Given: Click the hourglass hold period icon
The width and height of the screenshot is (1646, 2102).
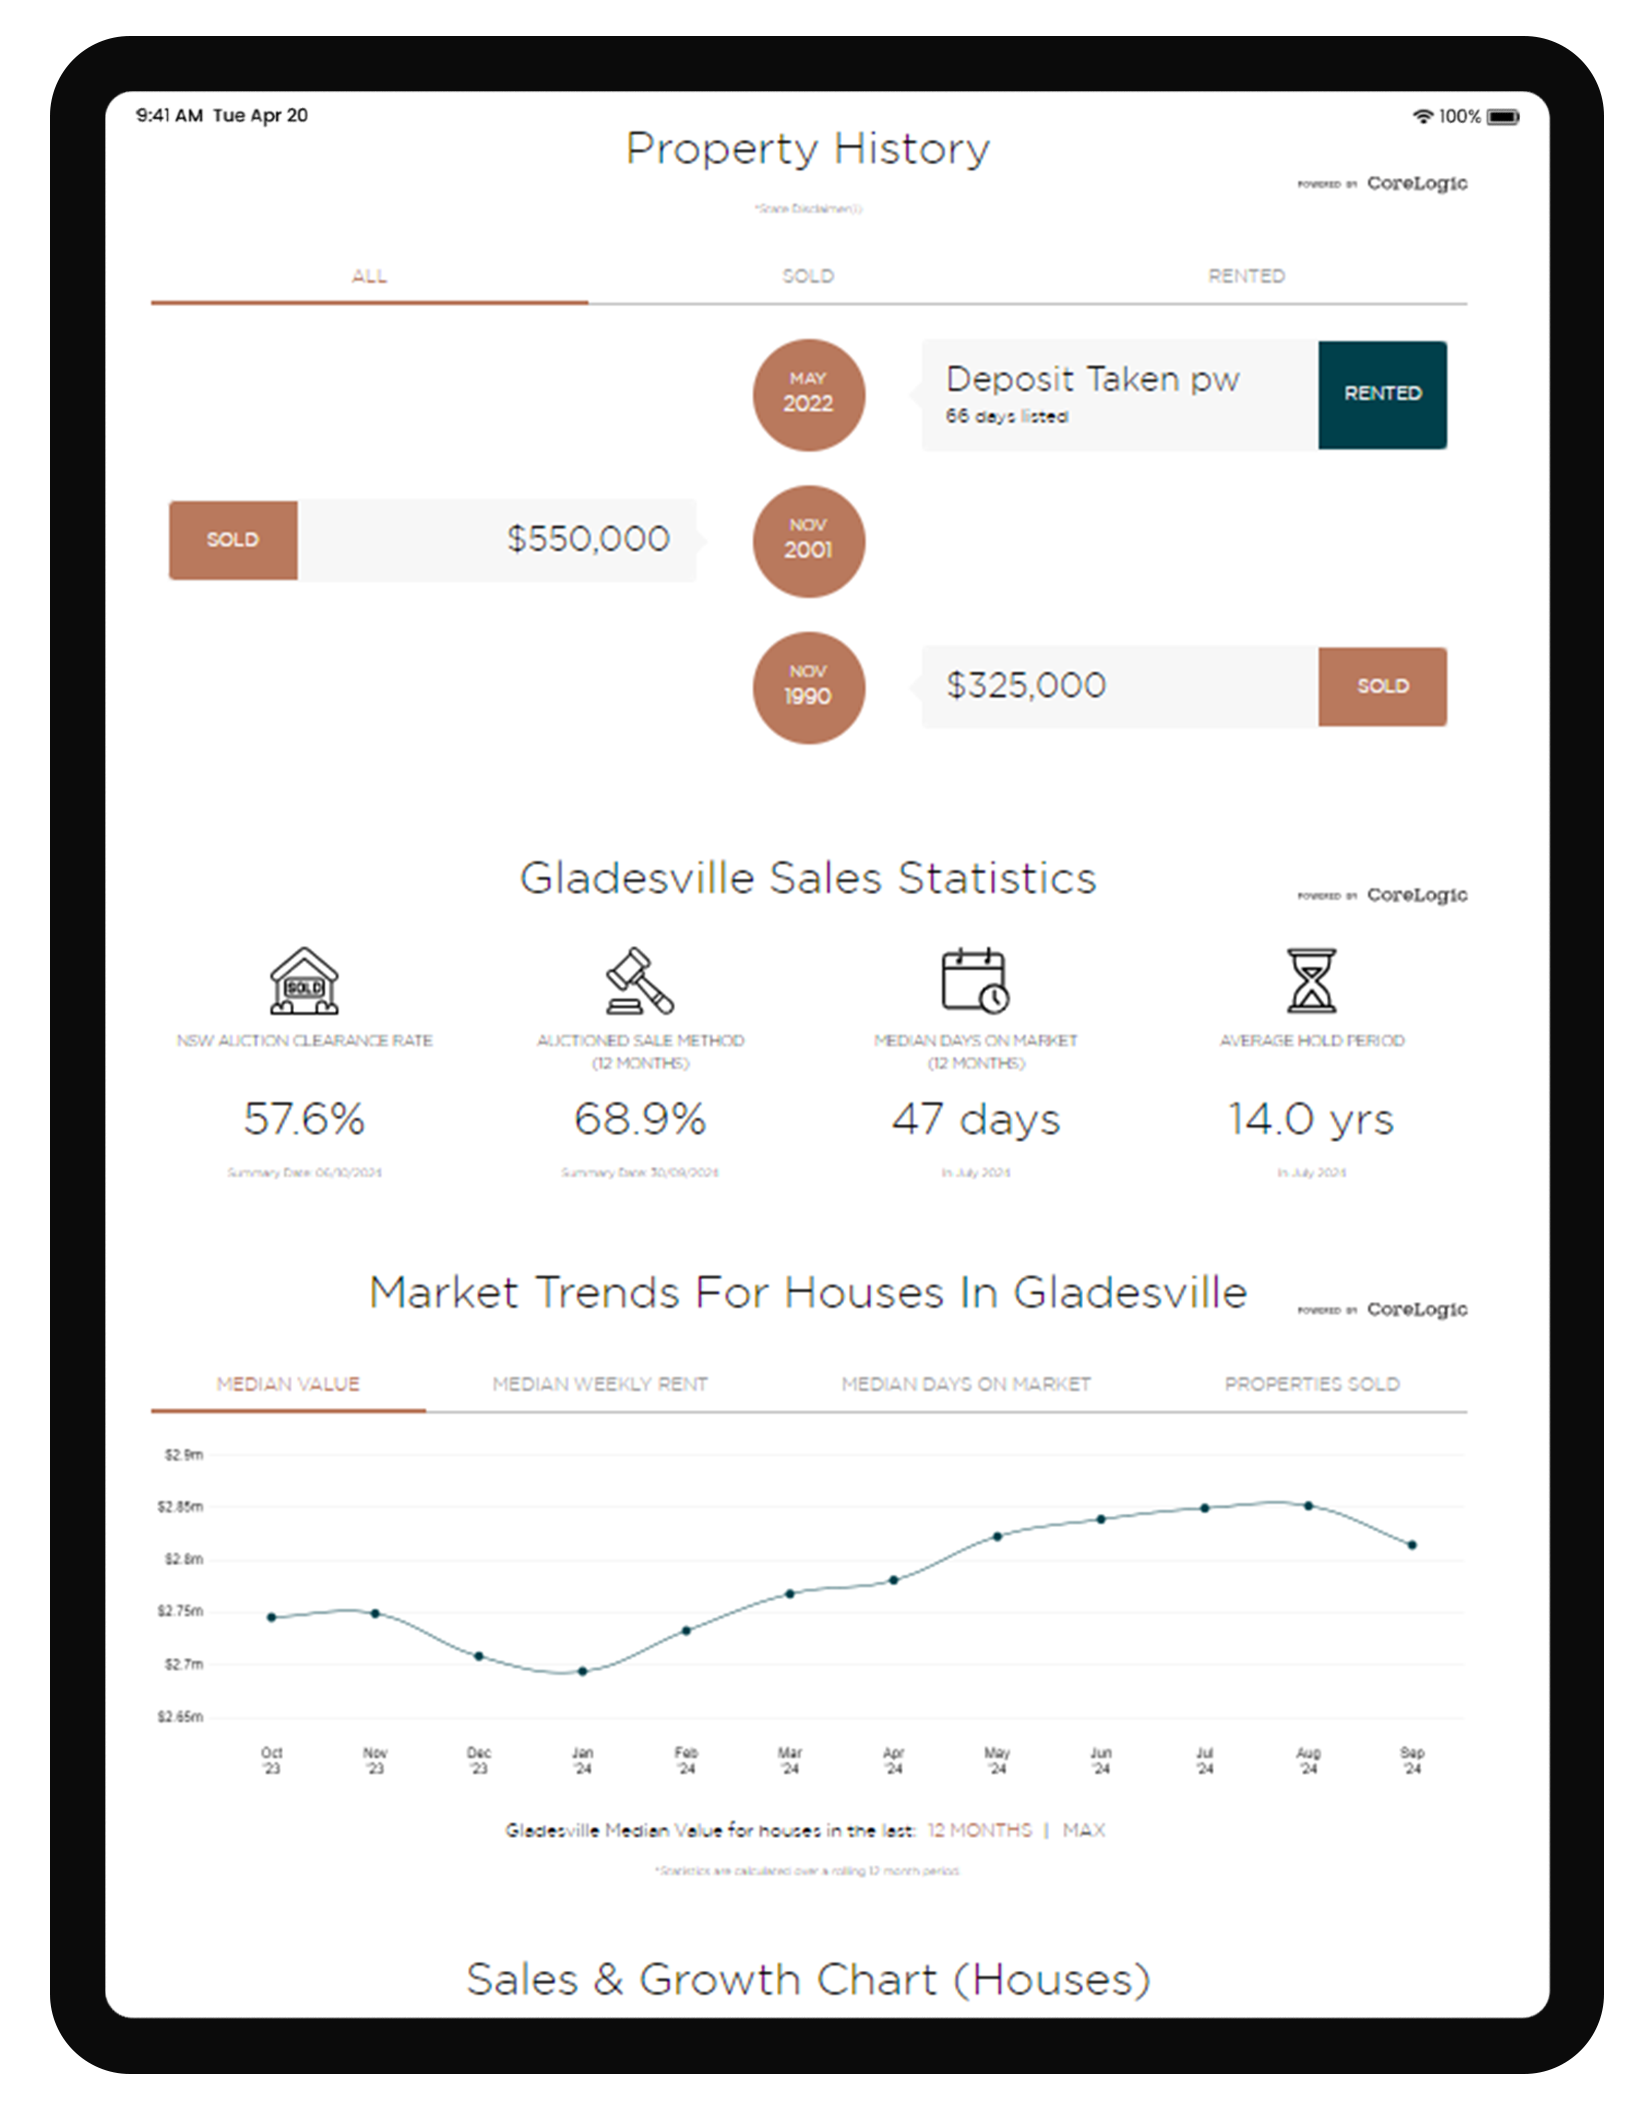Looking at the screenshot, I should (1311, 981).
